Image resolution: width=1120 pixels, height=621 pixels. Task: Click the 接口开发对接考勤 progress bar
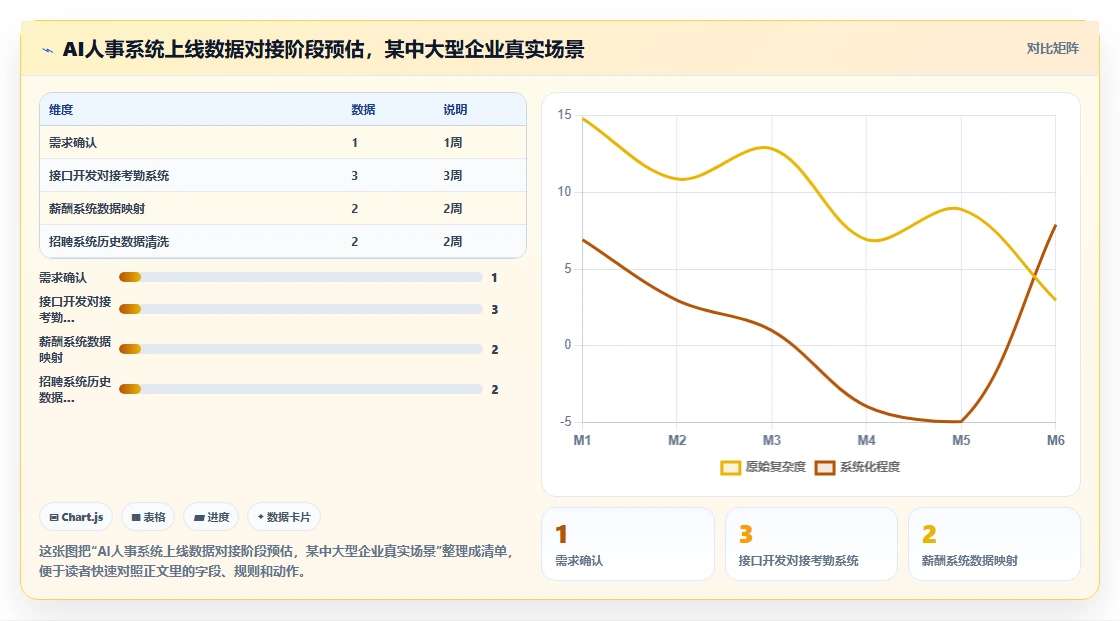pos(301,309)
